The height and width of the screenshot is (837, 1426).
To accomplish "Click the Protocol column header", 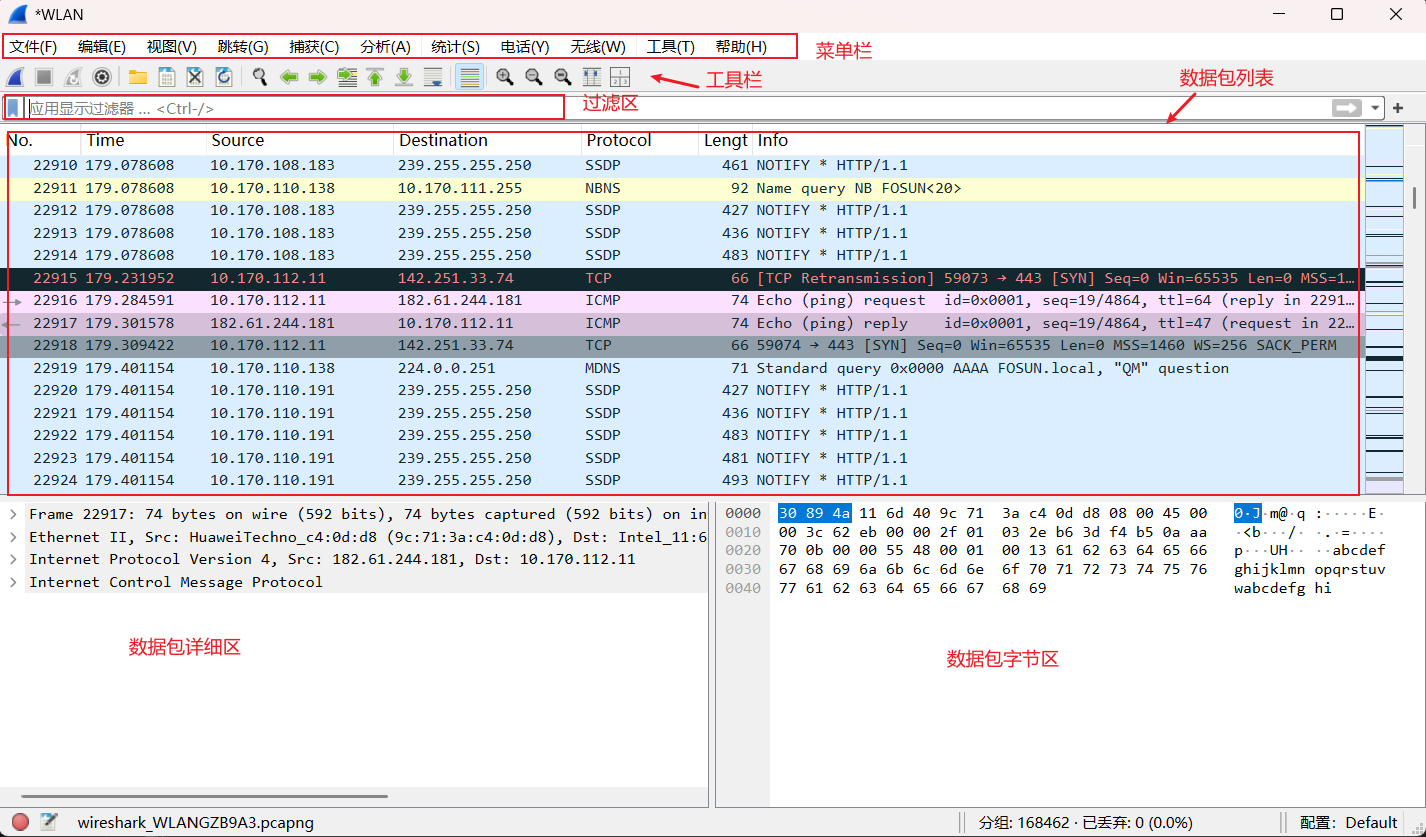I will coord(619,141).
